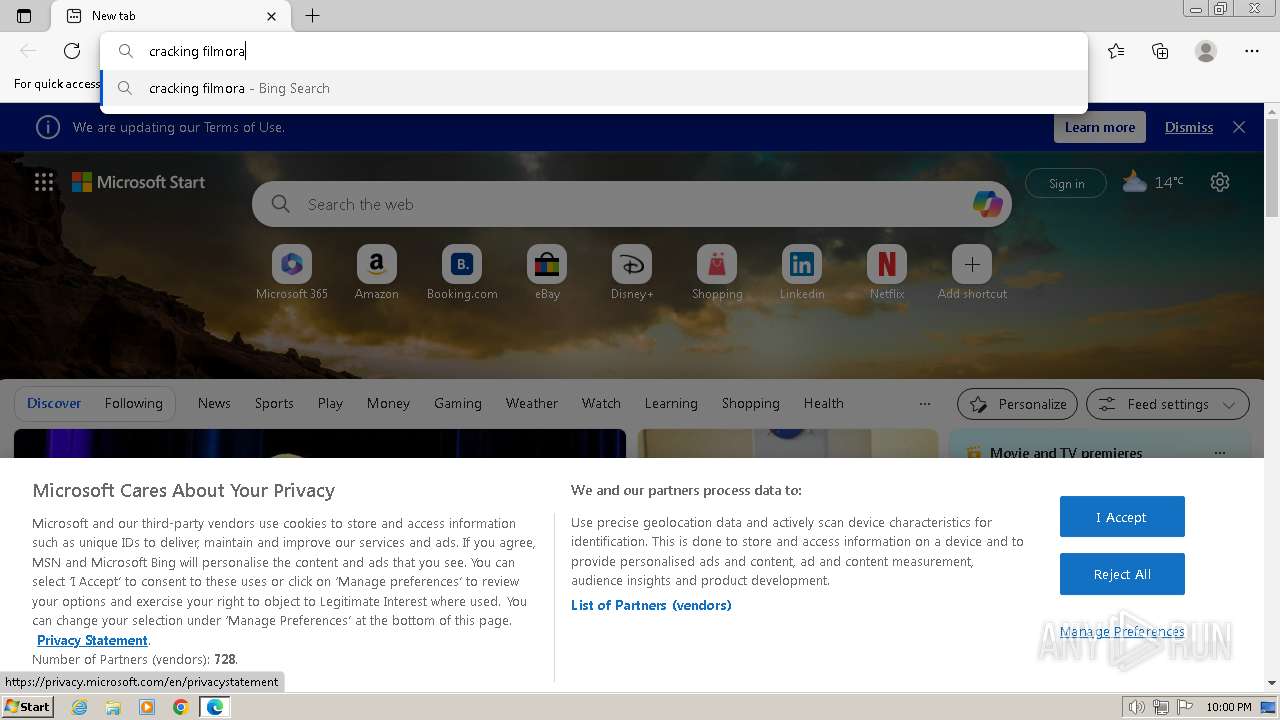The width and height of the screenshot is (1280, 720).
Task: Open the Play category
Action: coord(330,403)
